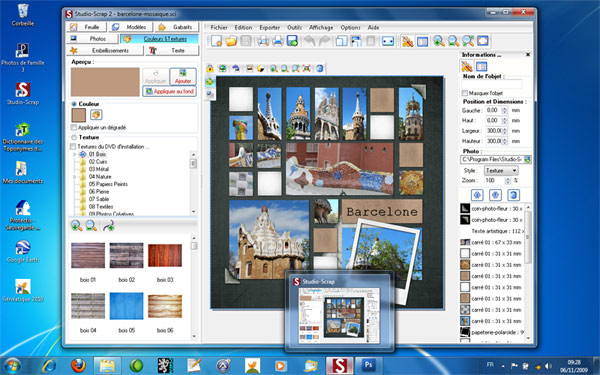Click the tan Couleur swatch
The image size is (600, 375).
tap(79, 115)
